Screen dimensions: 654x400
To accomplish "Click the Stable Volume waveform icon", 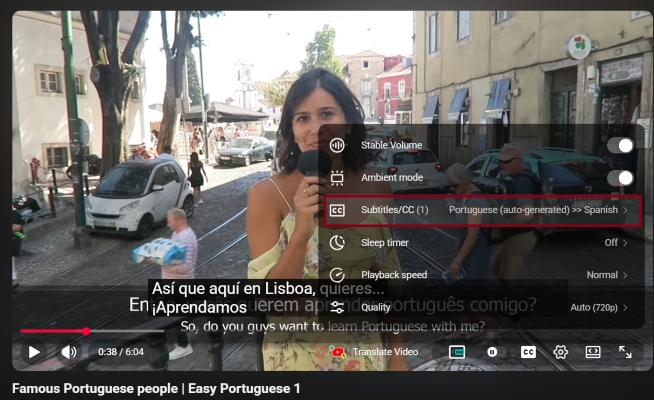I will pyautogui.click(x=337, y=145).
